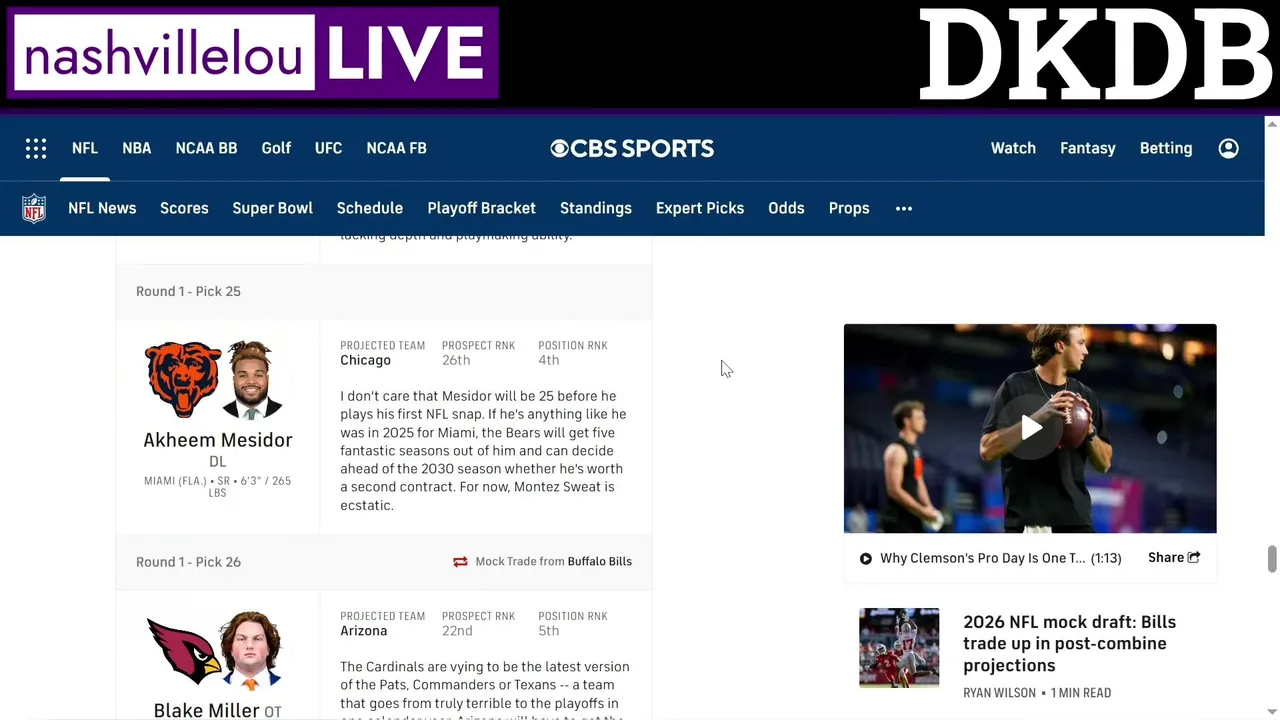Viewport: 1280px width, 720px height.
Task: Click the Chicago Bears team logo
Action: point(183,379)
